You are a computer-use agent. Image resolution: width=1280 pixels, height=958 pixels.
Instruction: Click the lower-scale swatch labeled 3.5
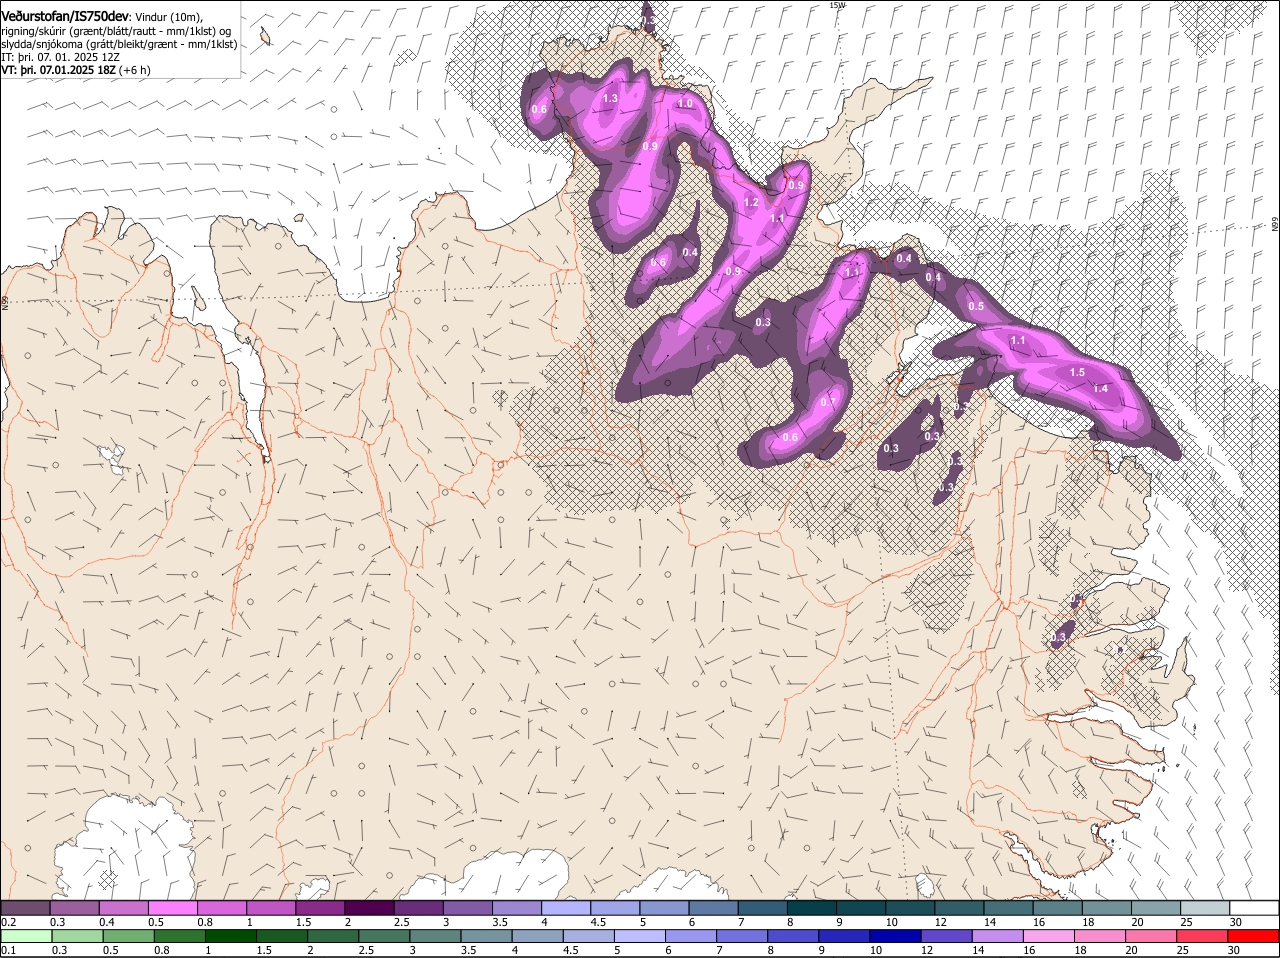(x=486, y=937)
